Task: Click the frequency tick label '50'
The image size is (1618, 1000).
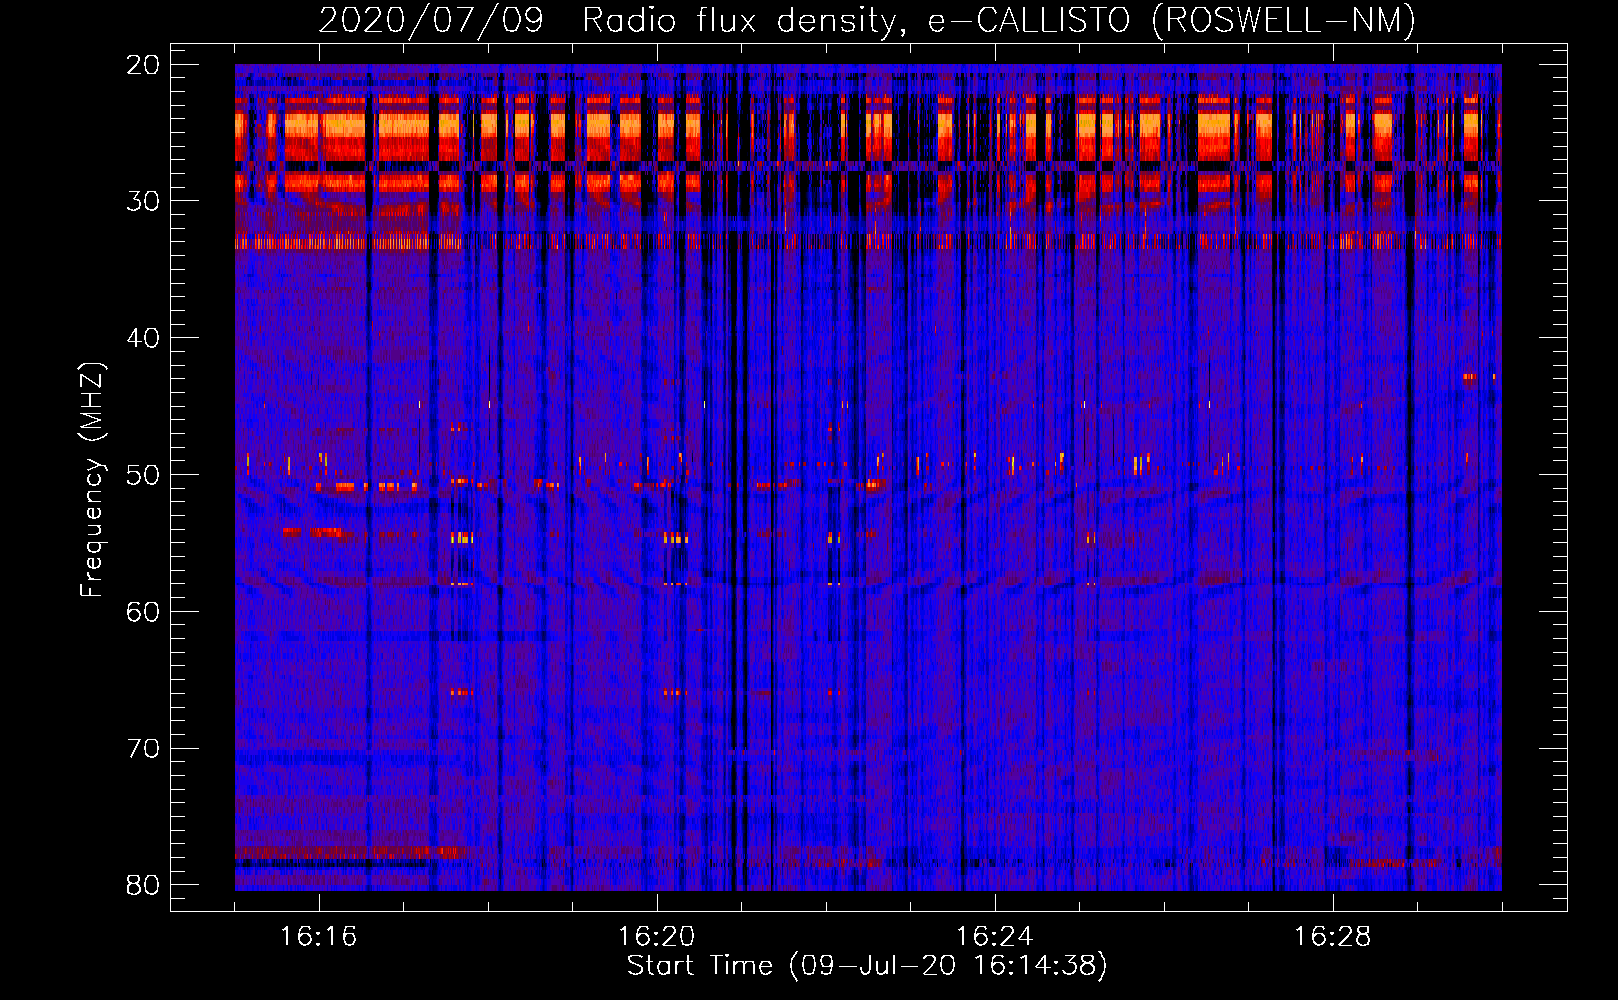Action: [143, 475]
